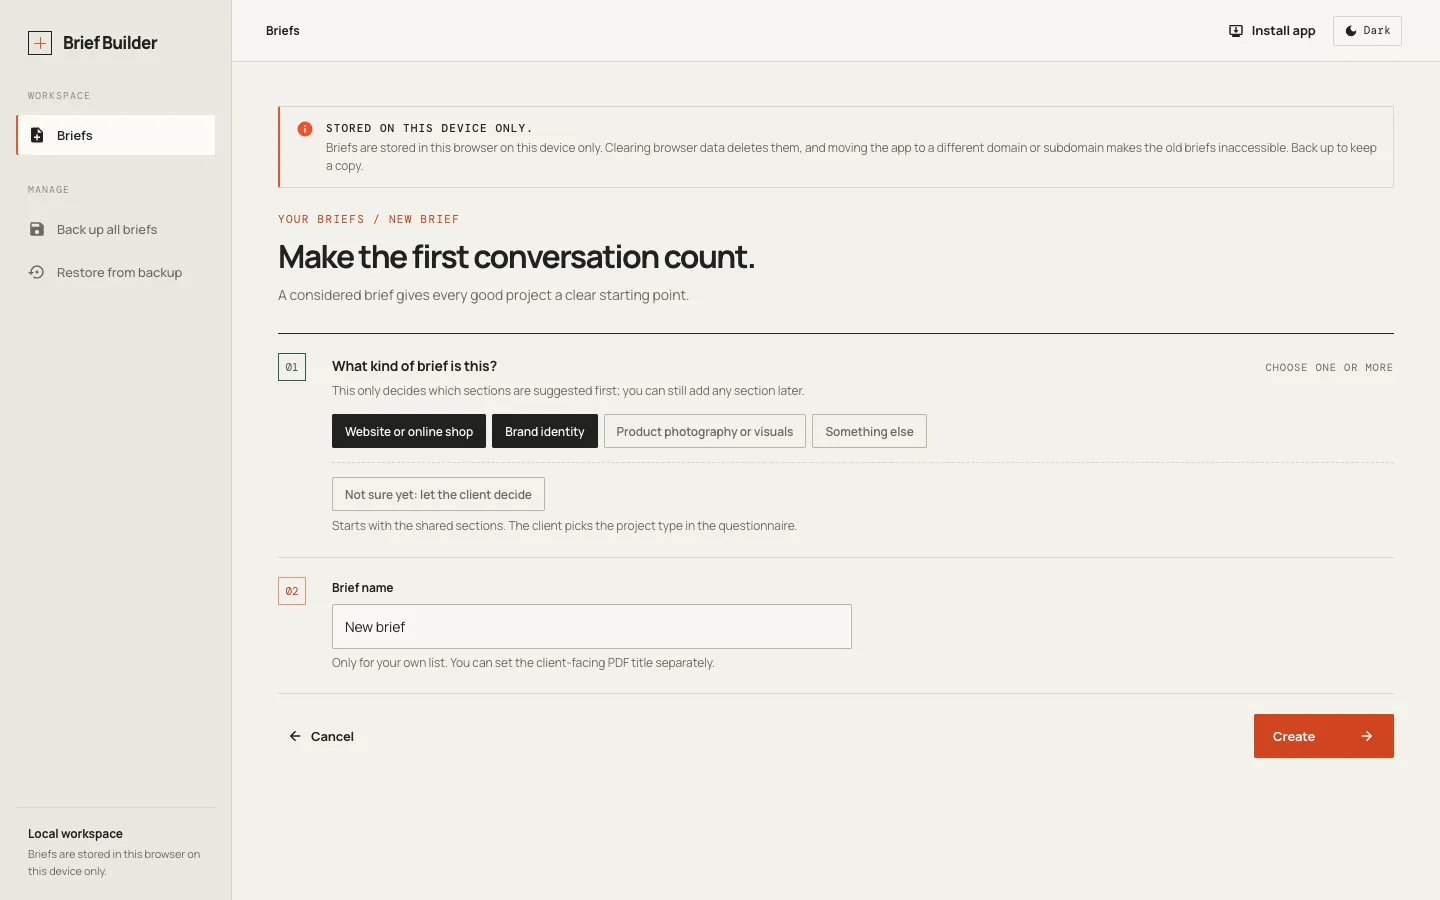Click the Back up all briefs save icon
This screenshot has width=1440, height=900.
37,229
